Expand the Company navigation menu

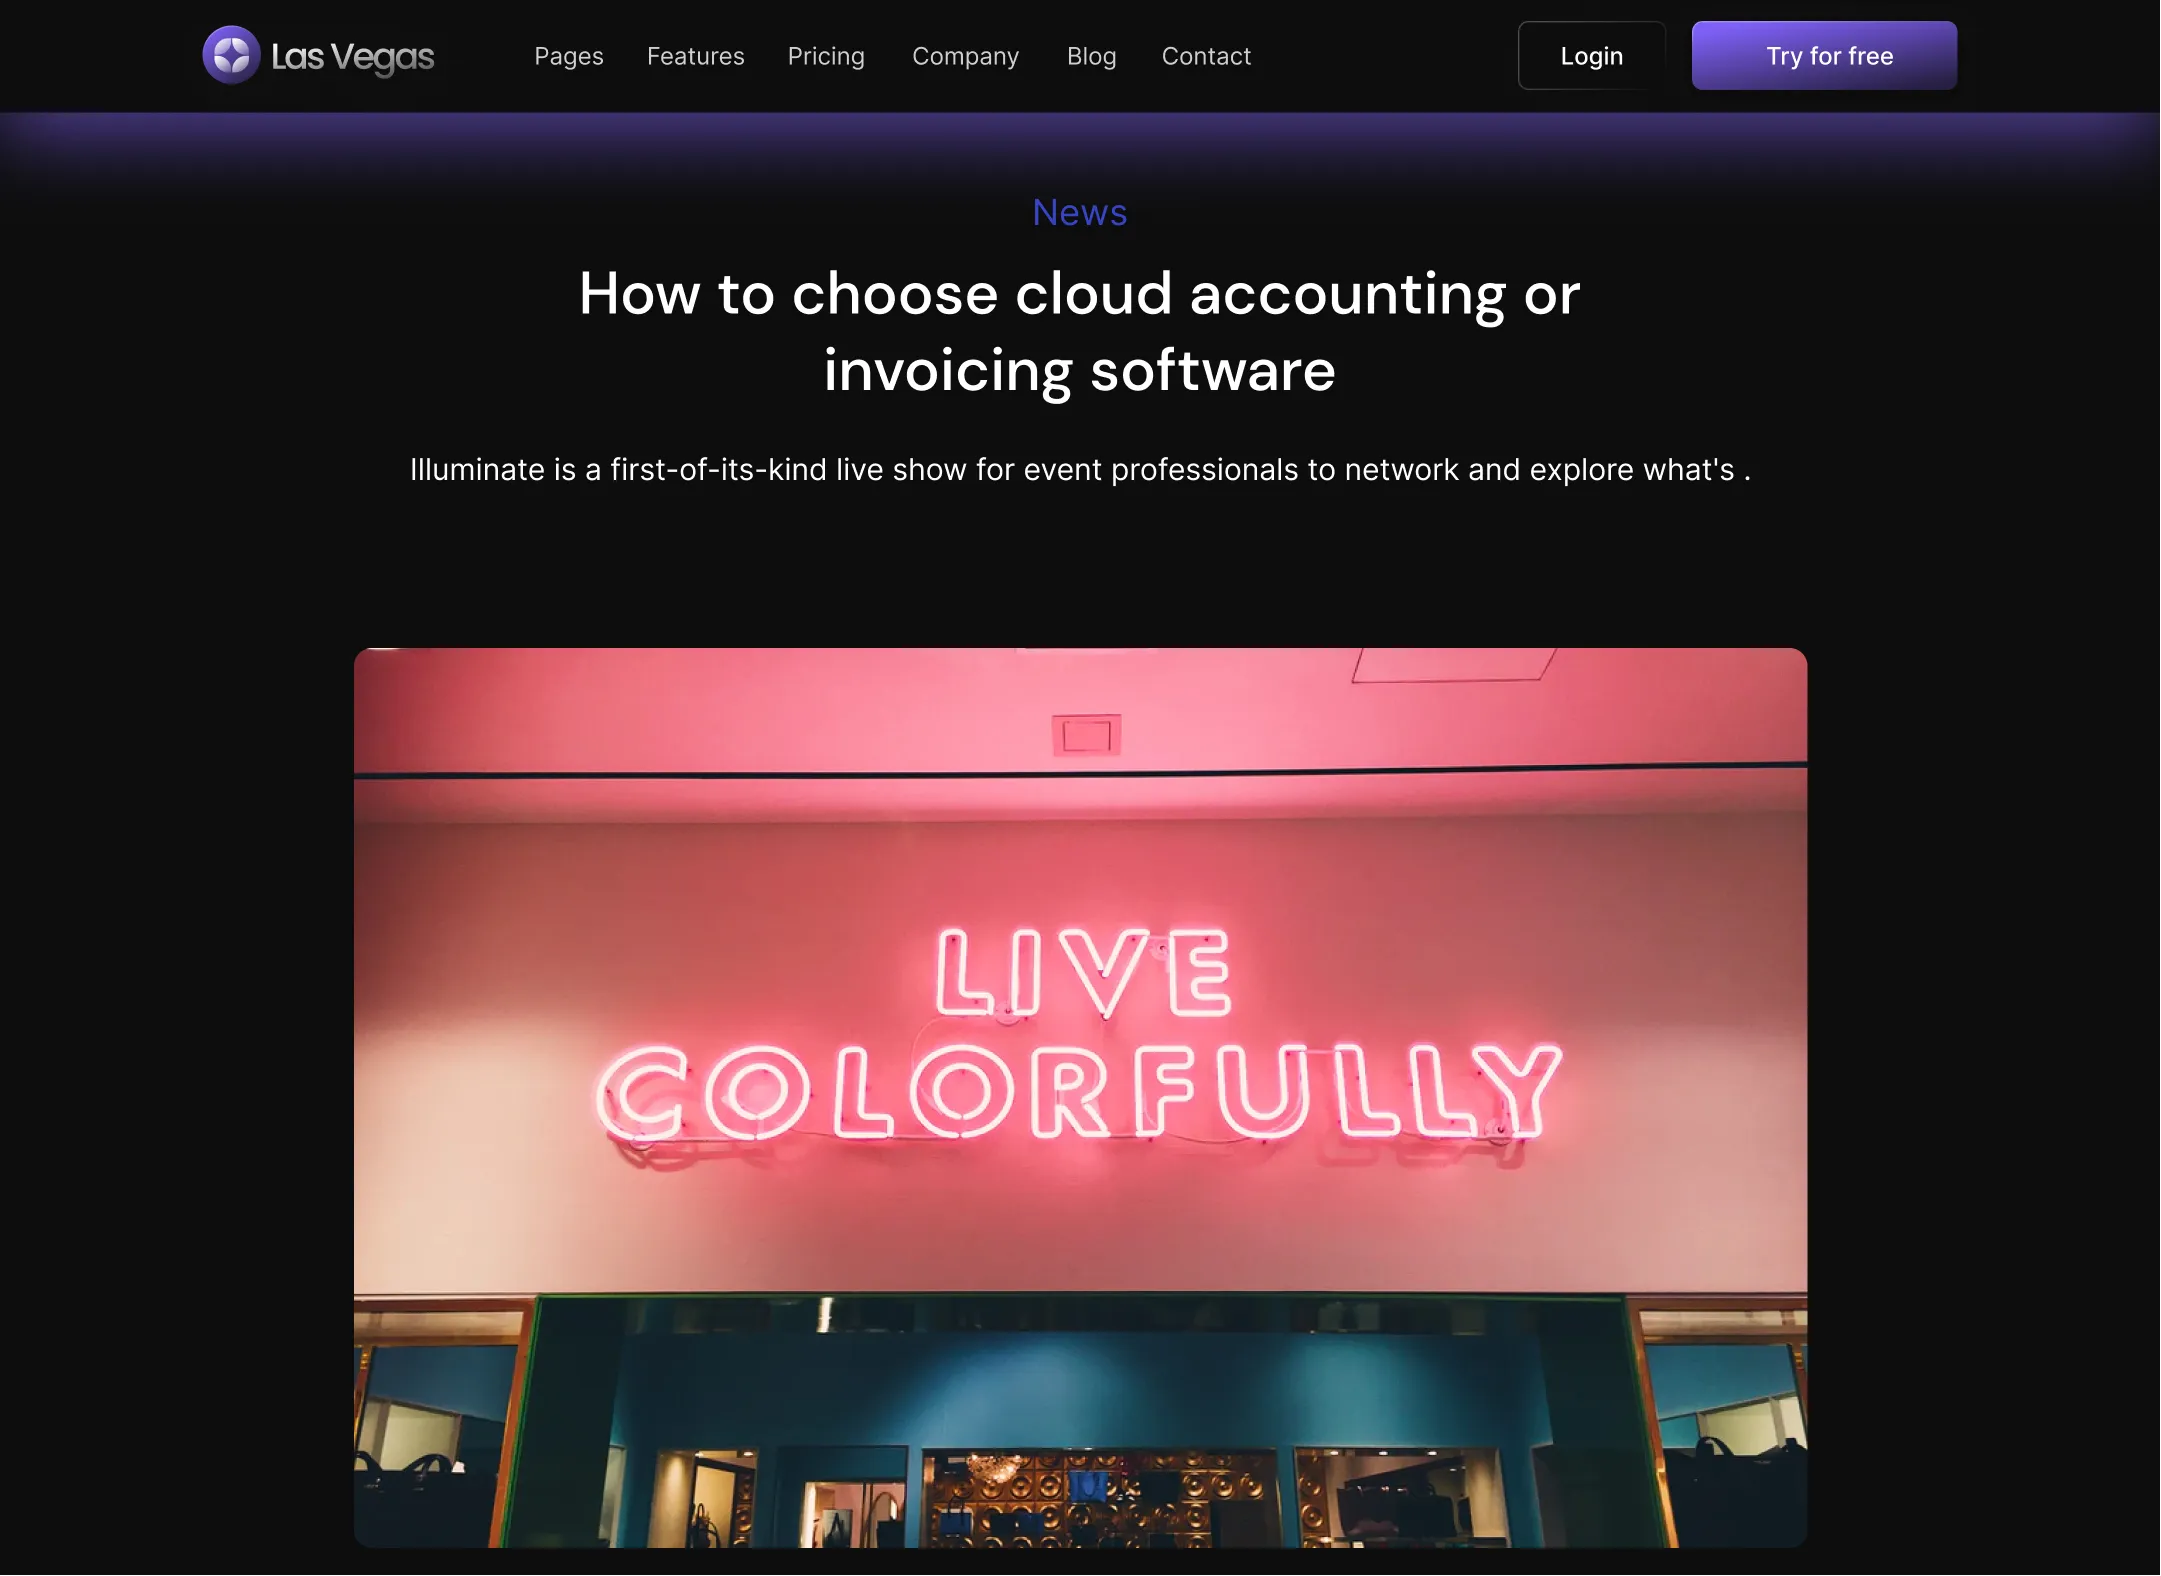(x=965, y=56)
